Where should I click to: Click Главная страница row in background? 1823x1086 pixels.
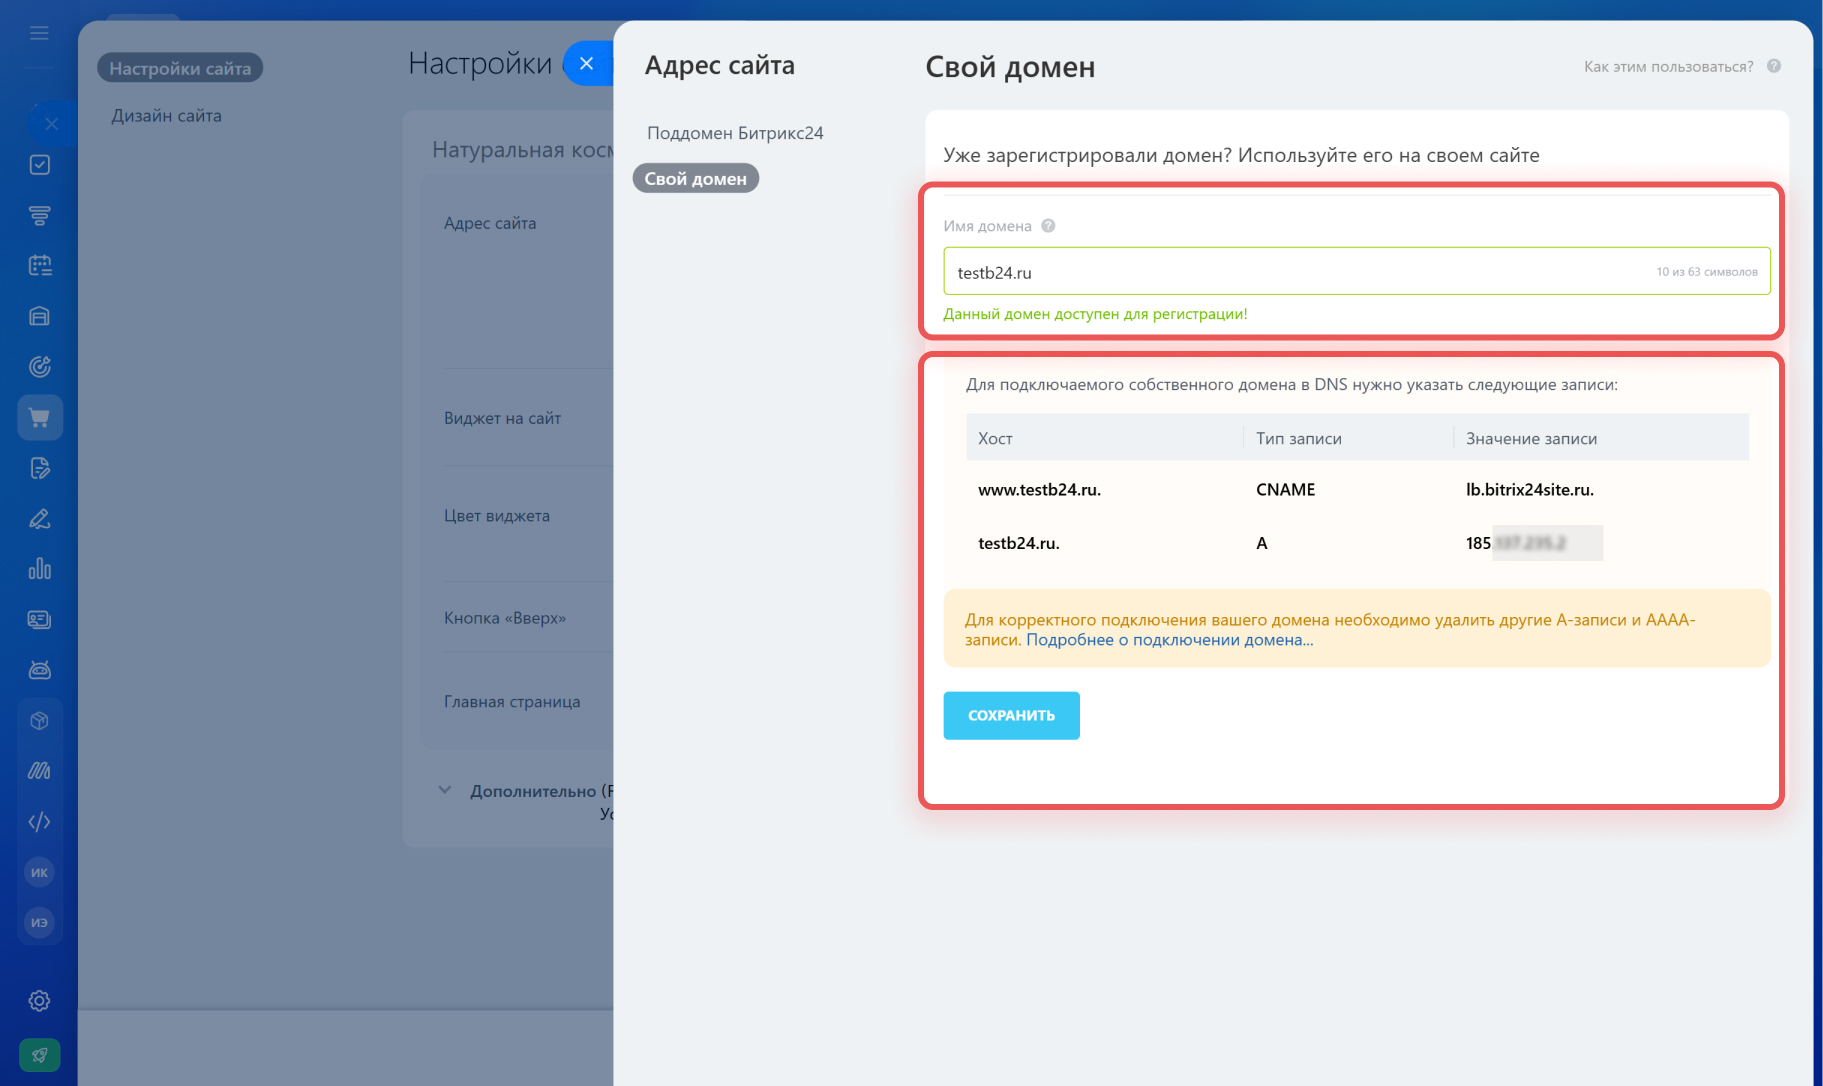[512, 702]
